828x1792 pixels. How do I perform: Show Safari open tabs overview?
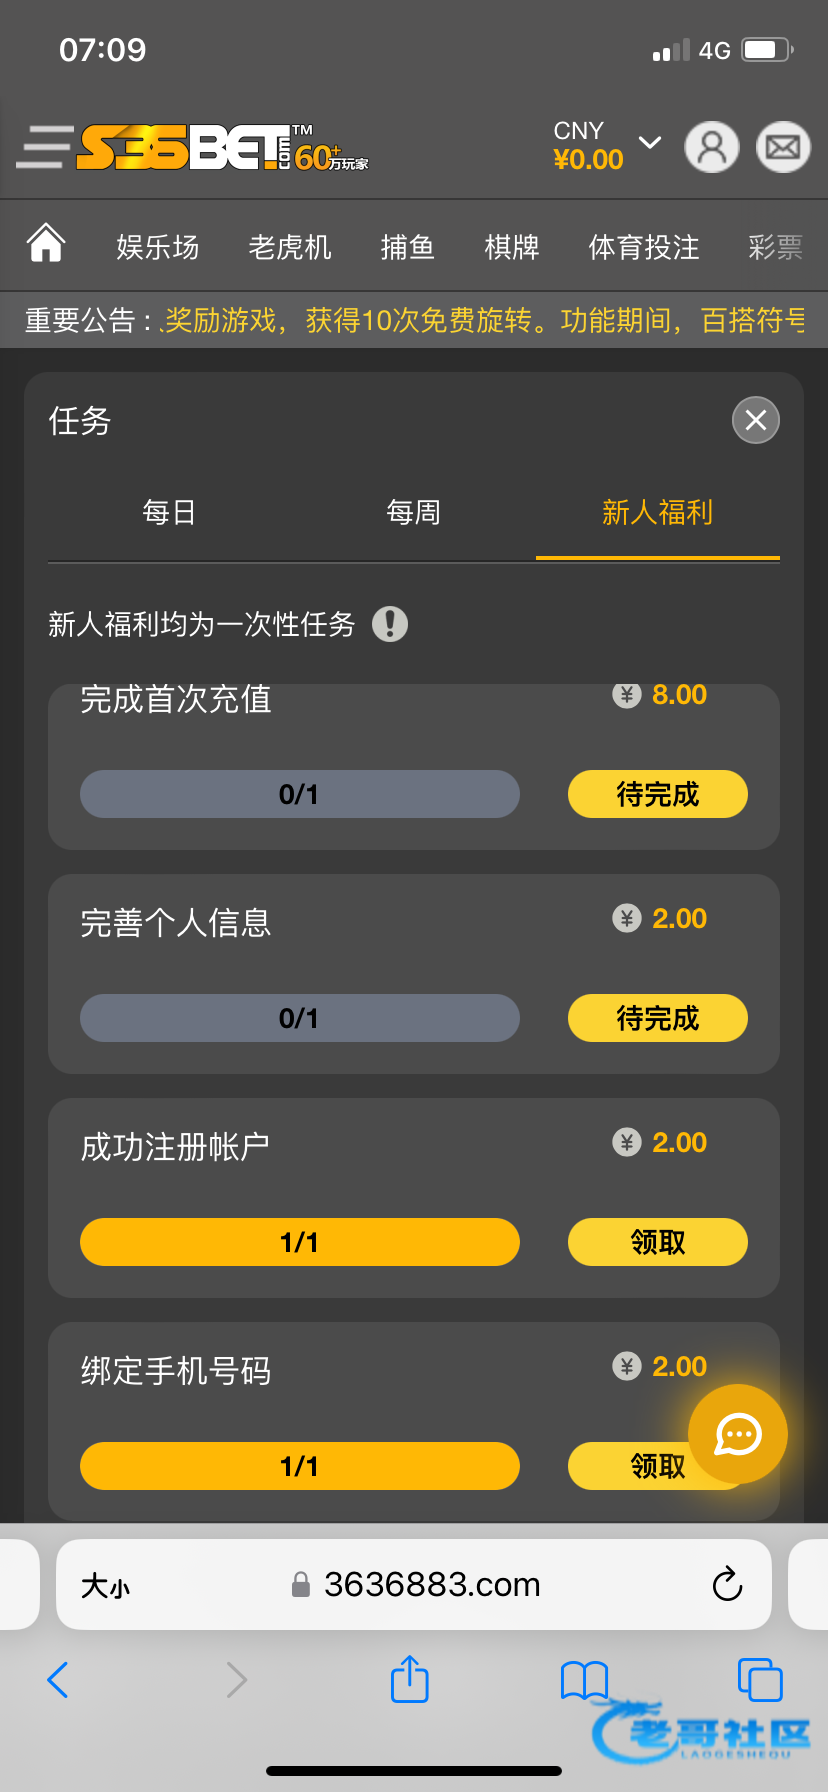click(759, 1680)
